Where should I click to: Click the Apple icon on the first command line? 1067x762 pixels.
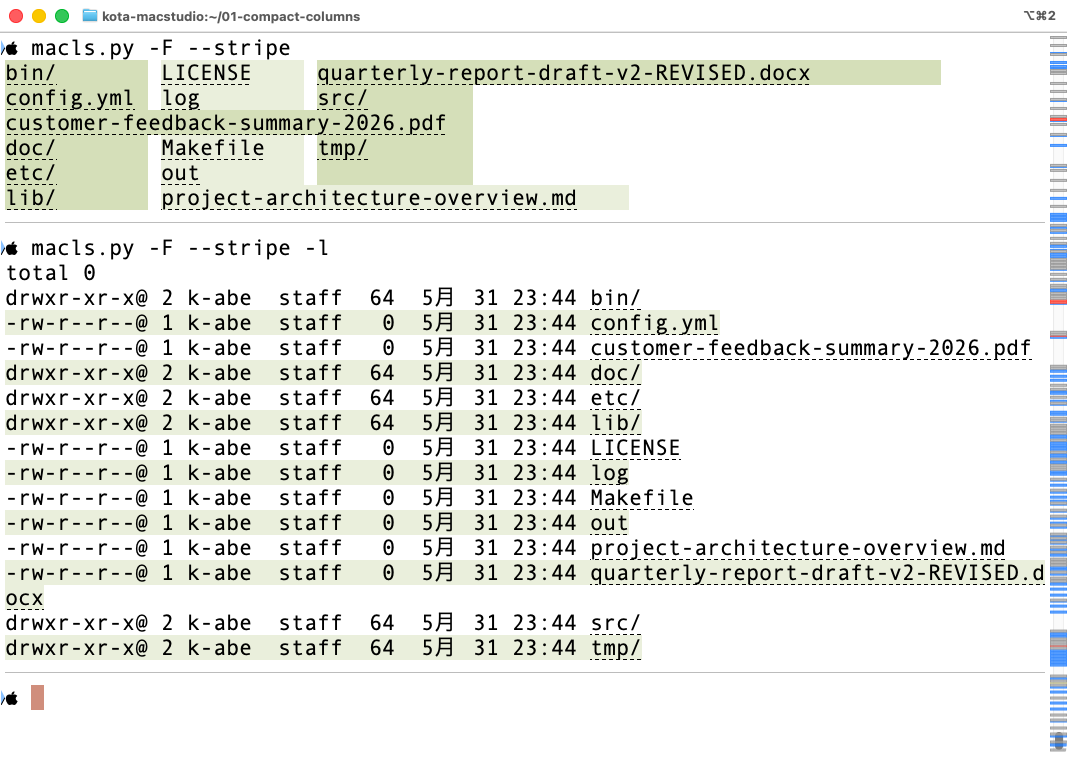pos(12,48)
